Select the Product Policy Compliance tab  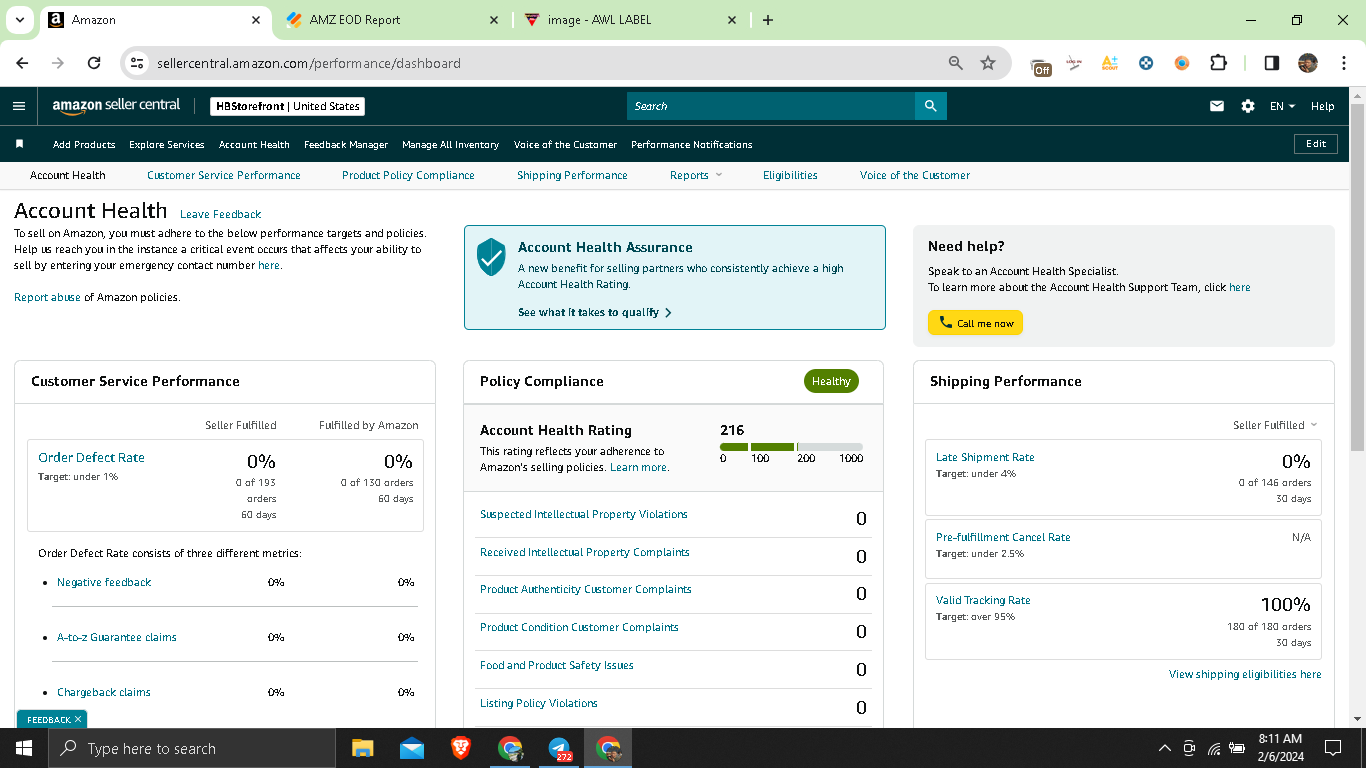coord(408,175)
